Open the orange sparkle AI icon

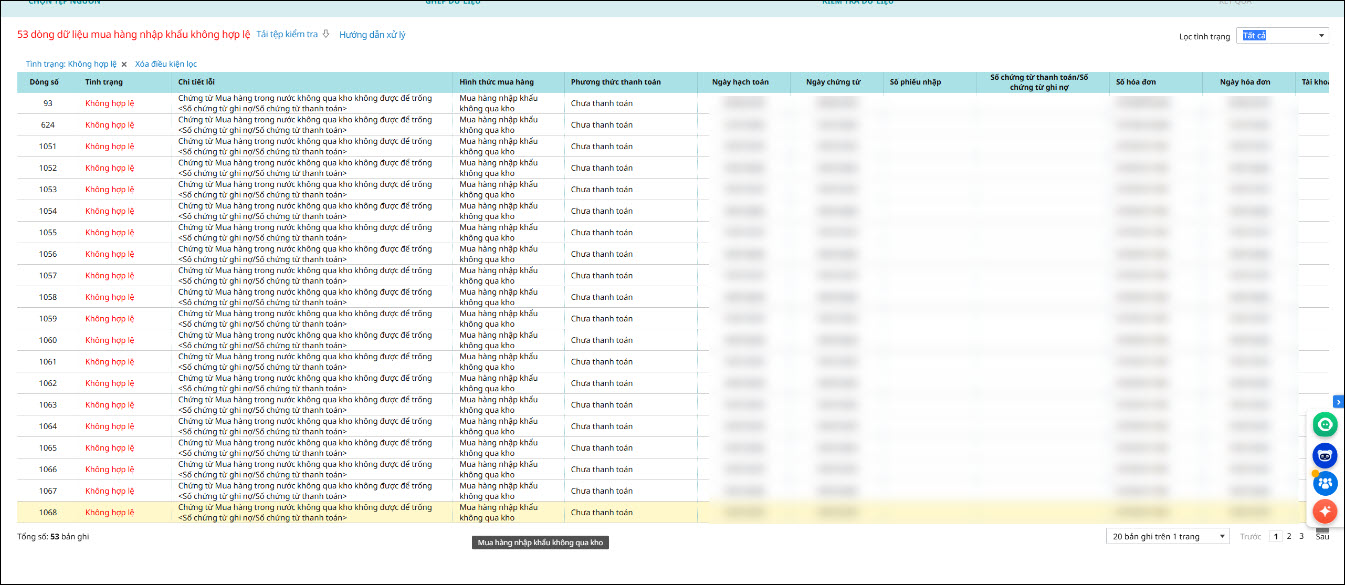coord(1325,511)
